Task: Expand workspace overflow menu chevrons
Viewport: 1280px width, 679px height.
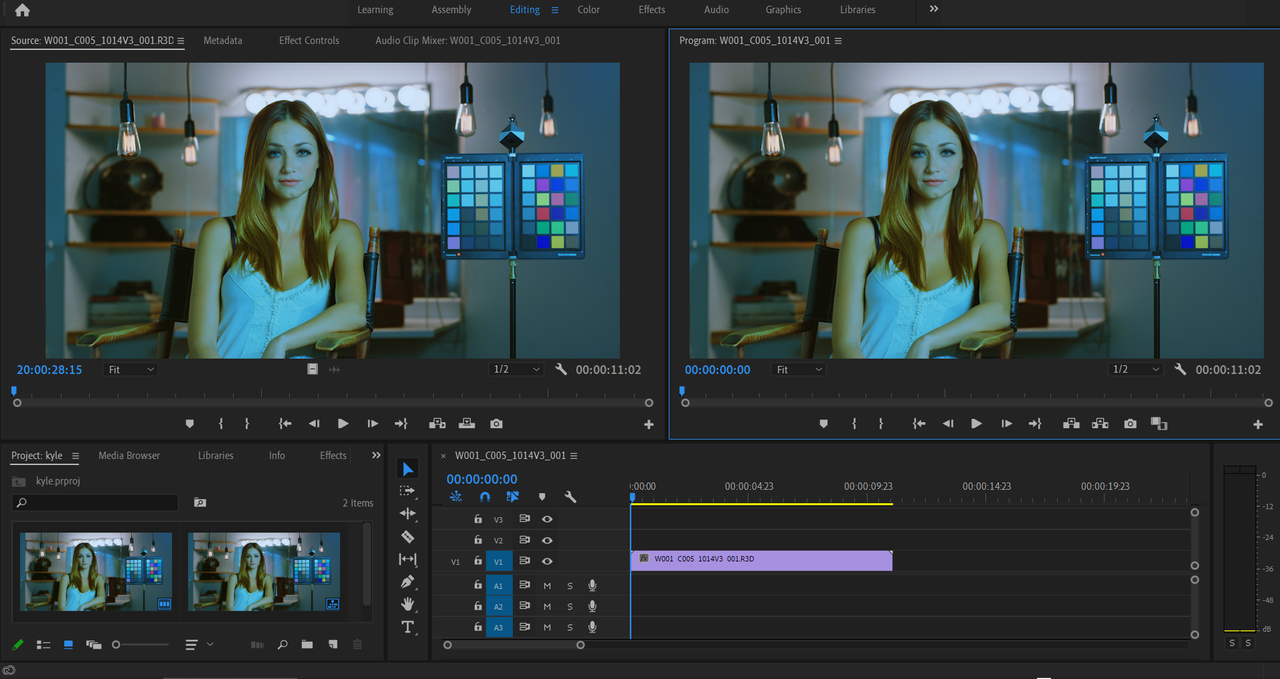Action: (934, 9)
